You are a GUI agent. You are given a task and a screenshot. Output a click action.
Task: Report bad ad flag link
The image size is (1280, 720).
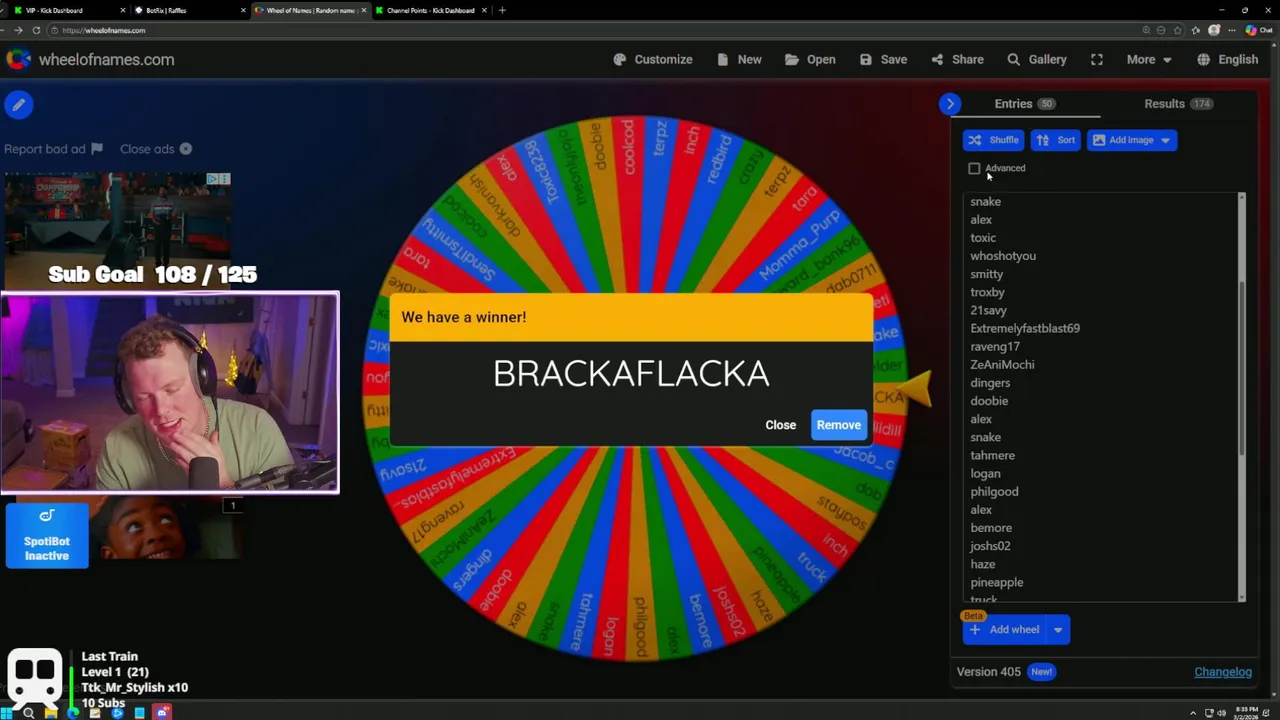coord(53,149)
